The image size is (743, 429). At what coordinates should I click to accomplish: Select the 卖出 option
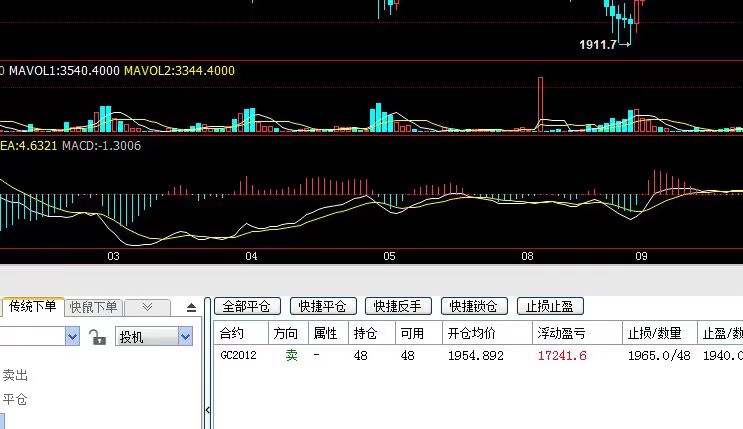pos(15,375)
